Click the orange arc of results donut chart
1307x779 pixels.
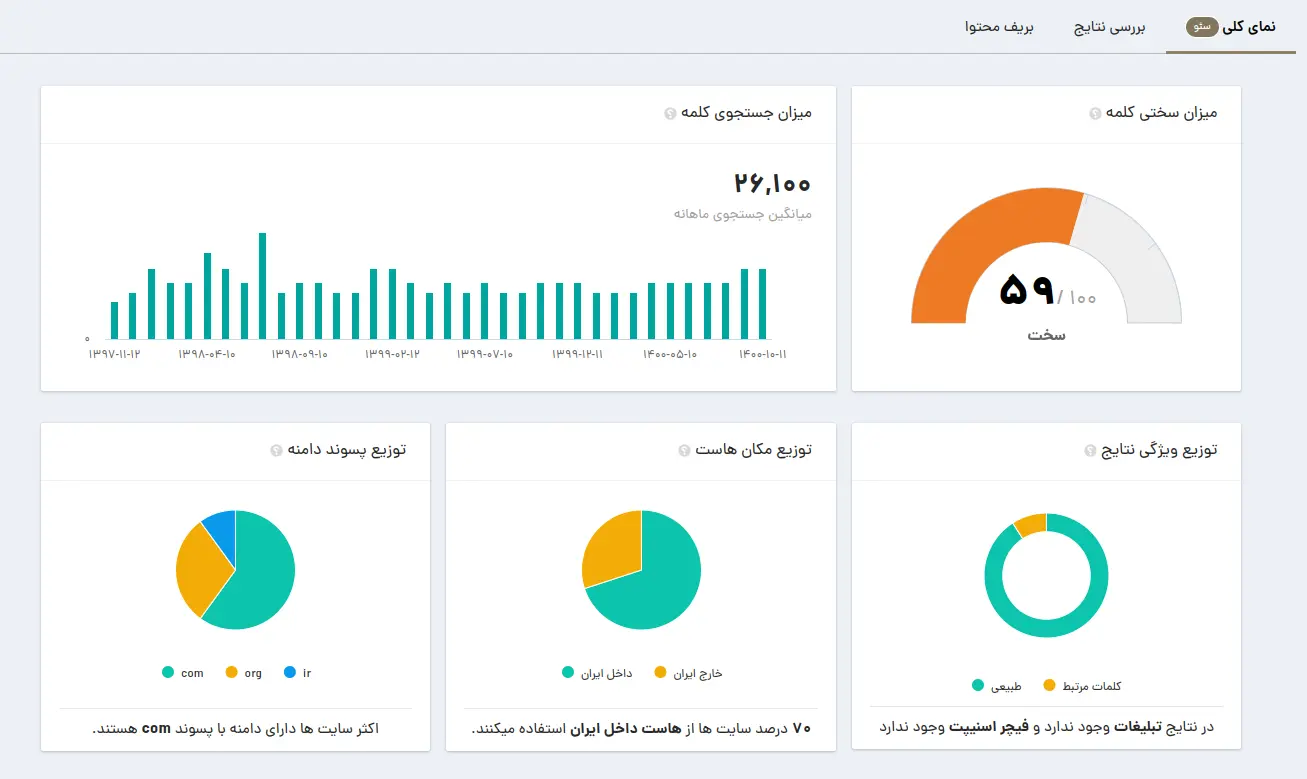[x=1031, y=524]
